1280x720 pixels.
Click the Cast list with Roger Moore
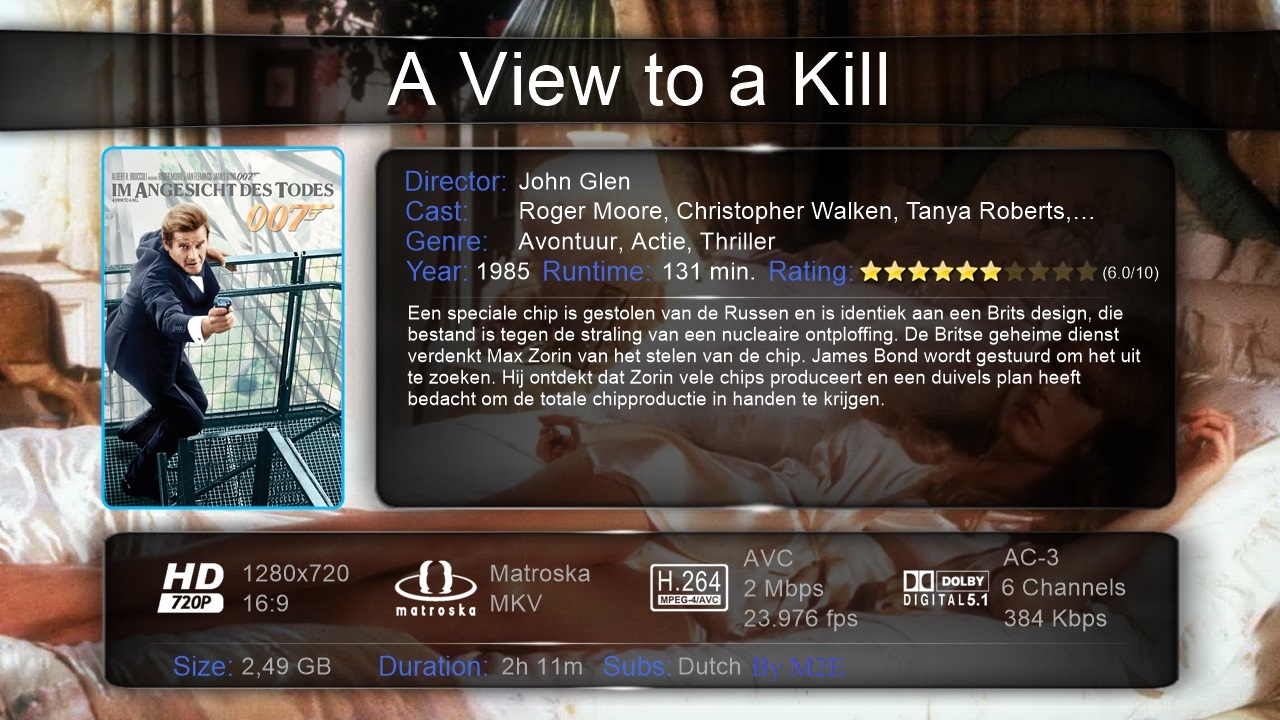[807, 212]
